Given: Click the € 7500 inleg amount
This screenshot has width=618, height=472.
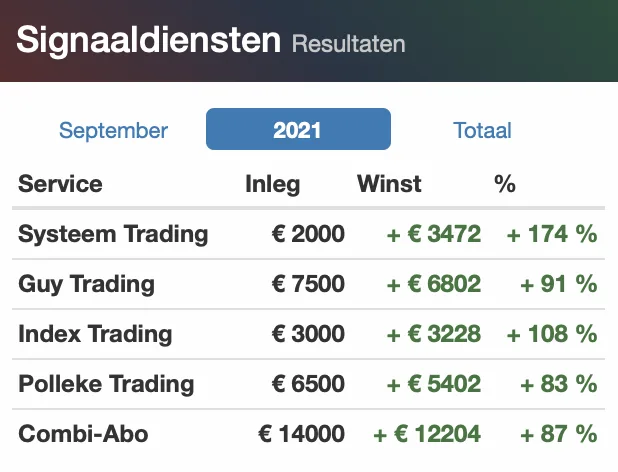Looking at the screenshot, I should click(308, 284).
